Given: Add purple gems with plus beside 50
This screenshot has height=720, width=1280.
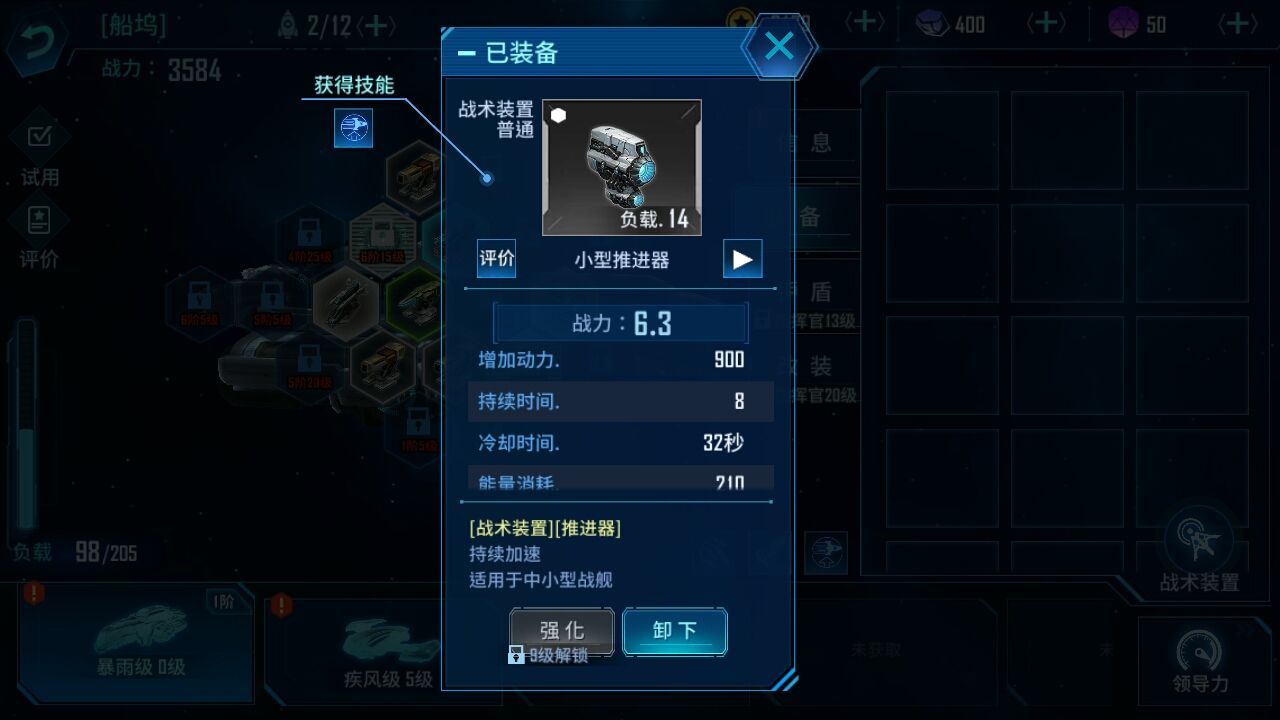Looking at the screenshot, I should [x=1237, y=23].
